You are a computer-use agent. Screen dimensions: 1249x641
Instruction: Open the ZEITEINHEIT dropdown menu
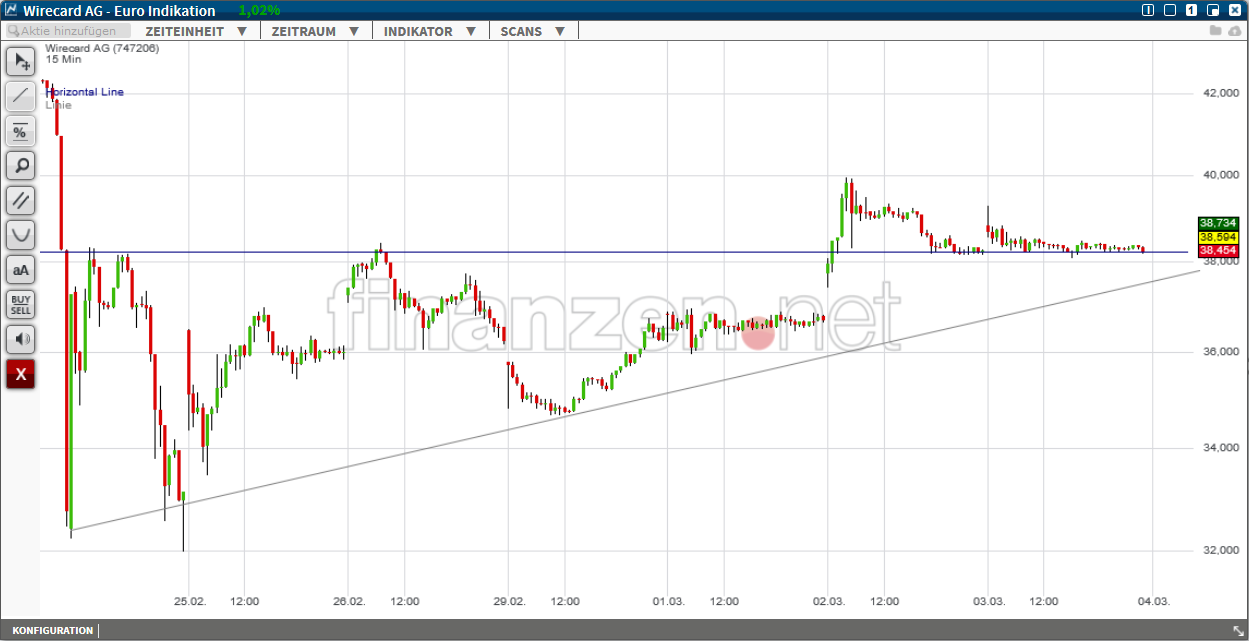[x=196, y=31]
